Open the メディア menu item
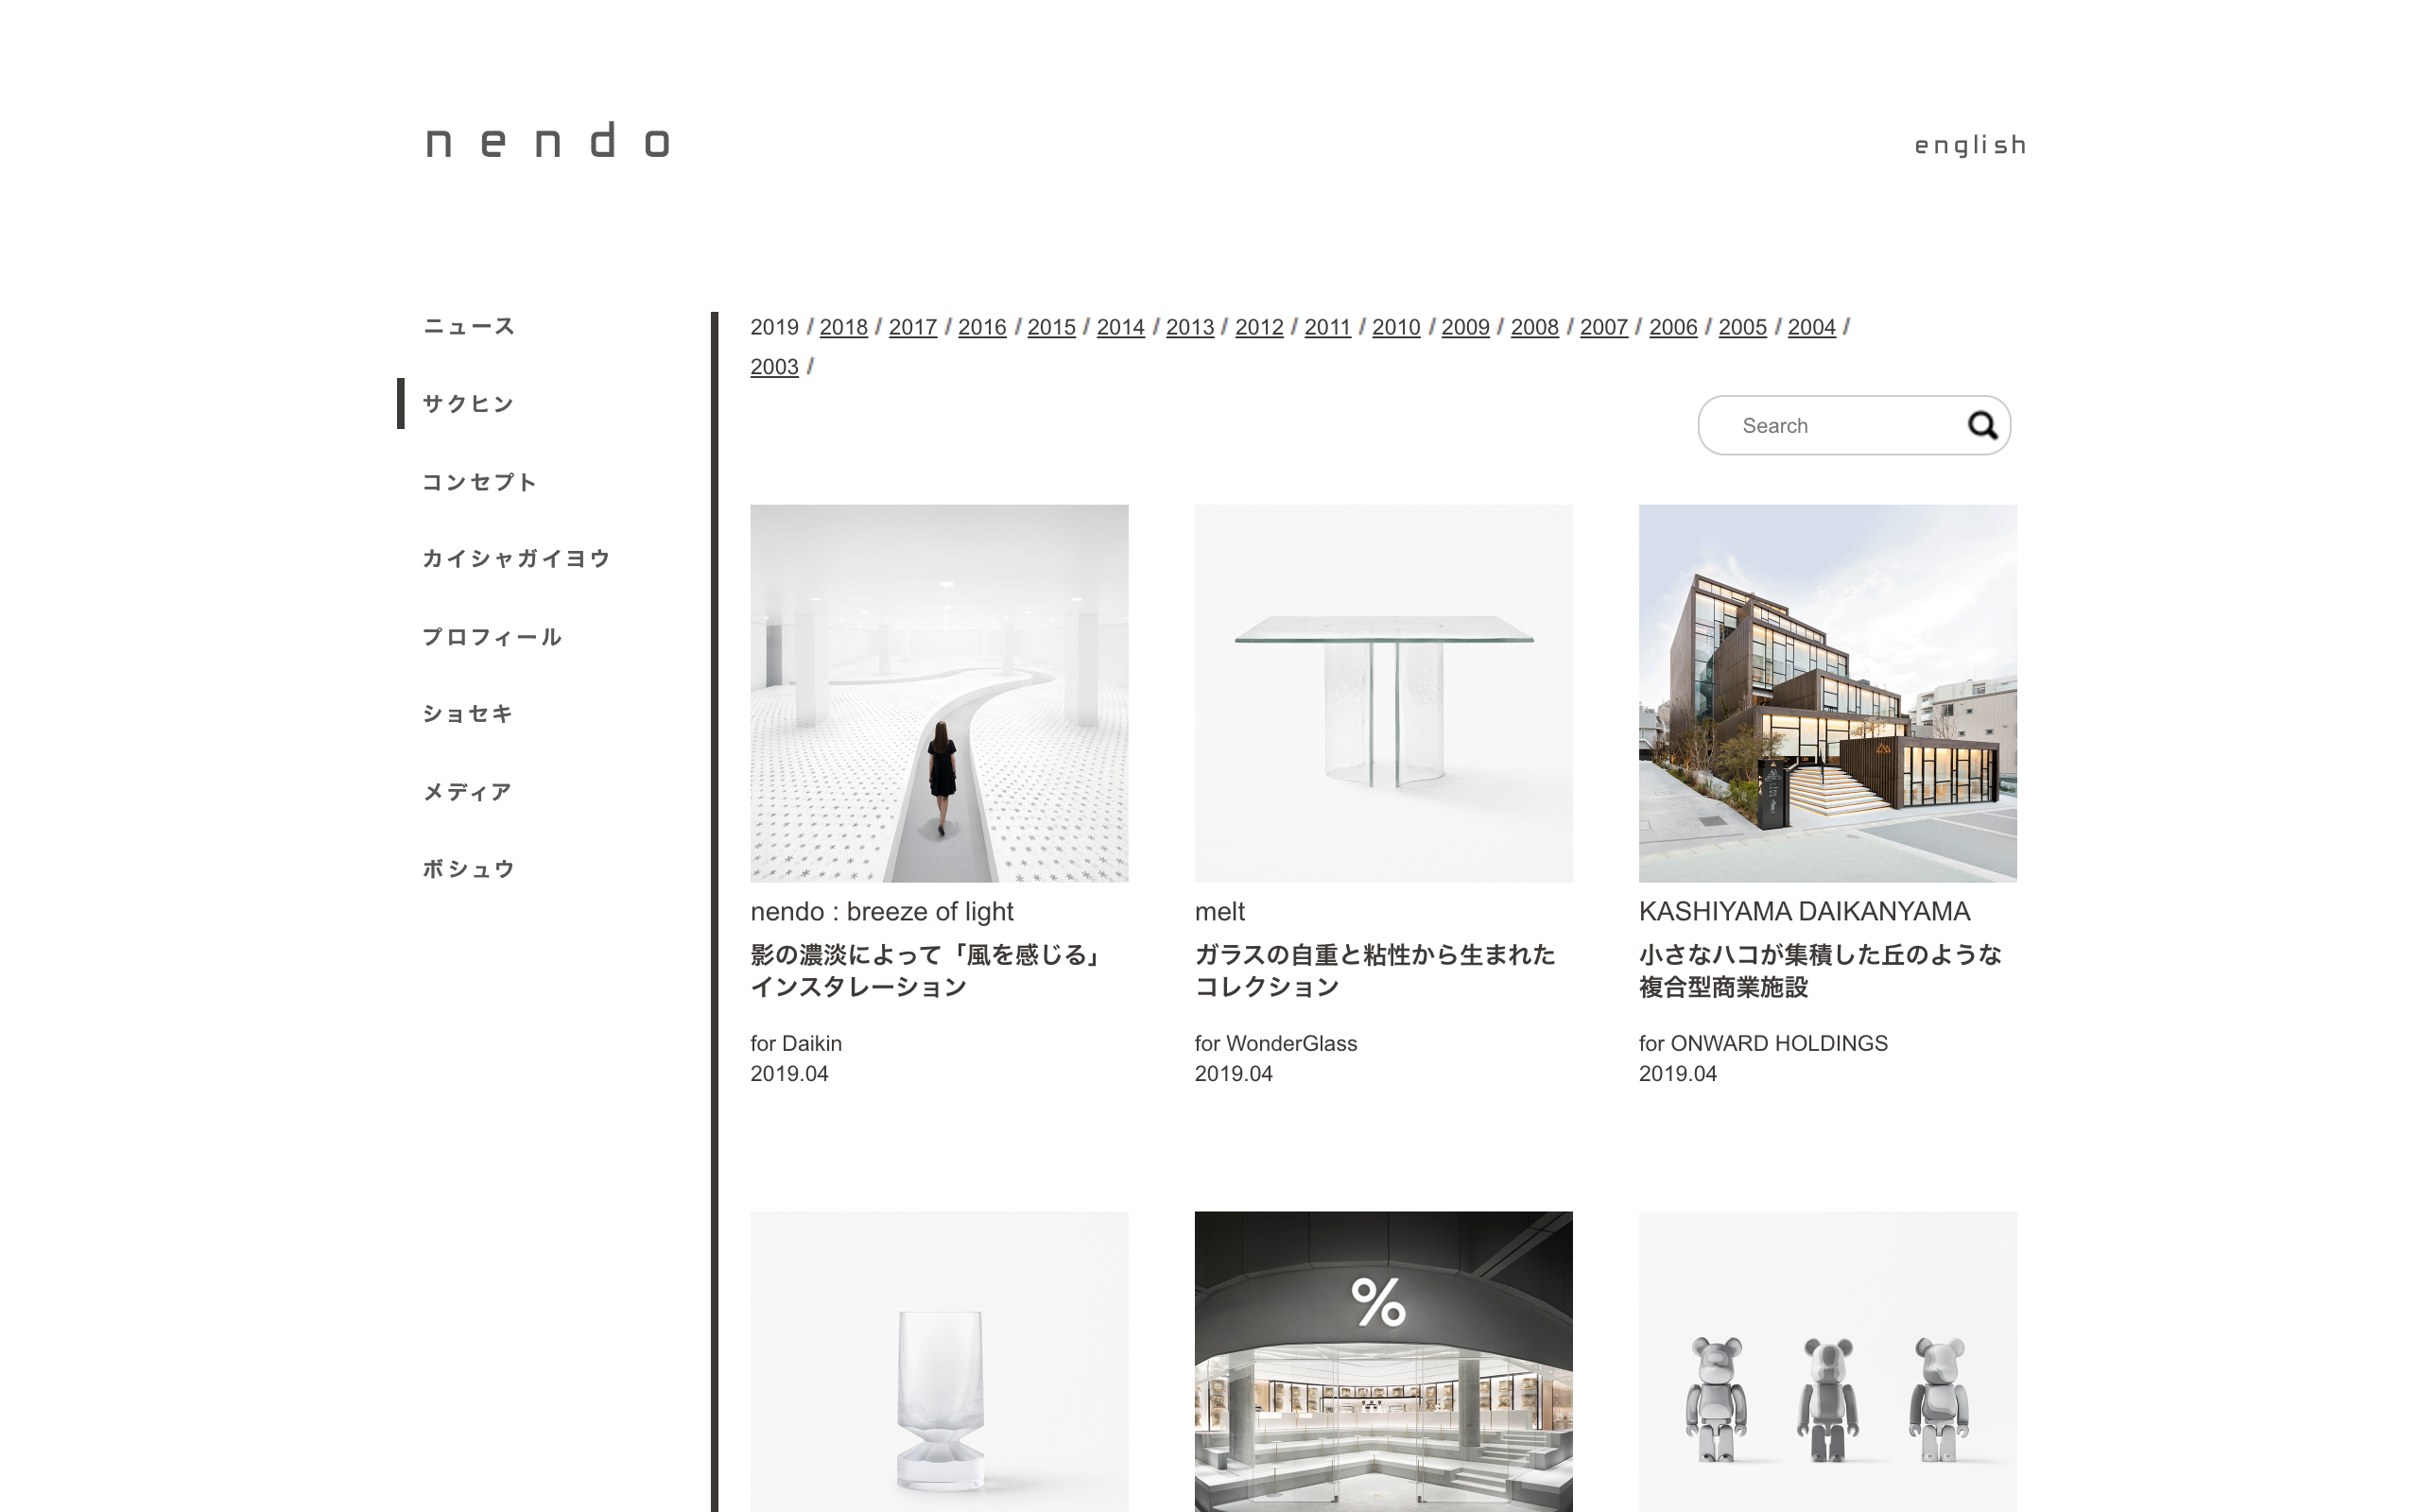2420x1512 pixels. (x=467, y=792)
